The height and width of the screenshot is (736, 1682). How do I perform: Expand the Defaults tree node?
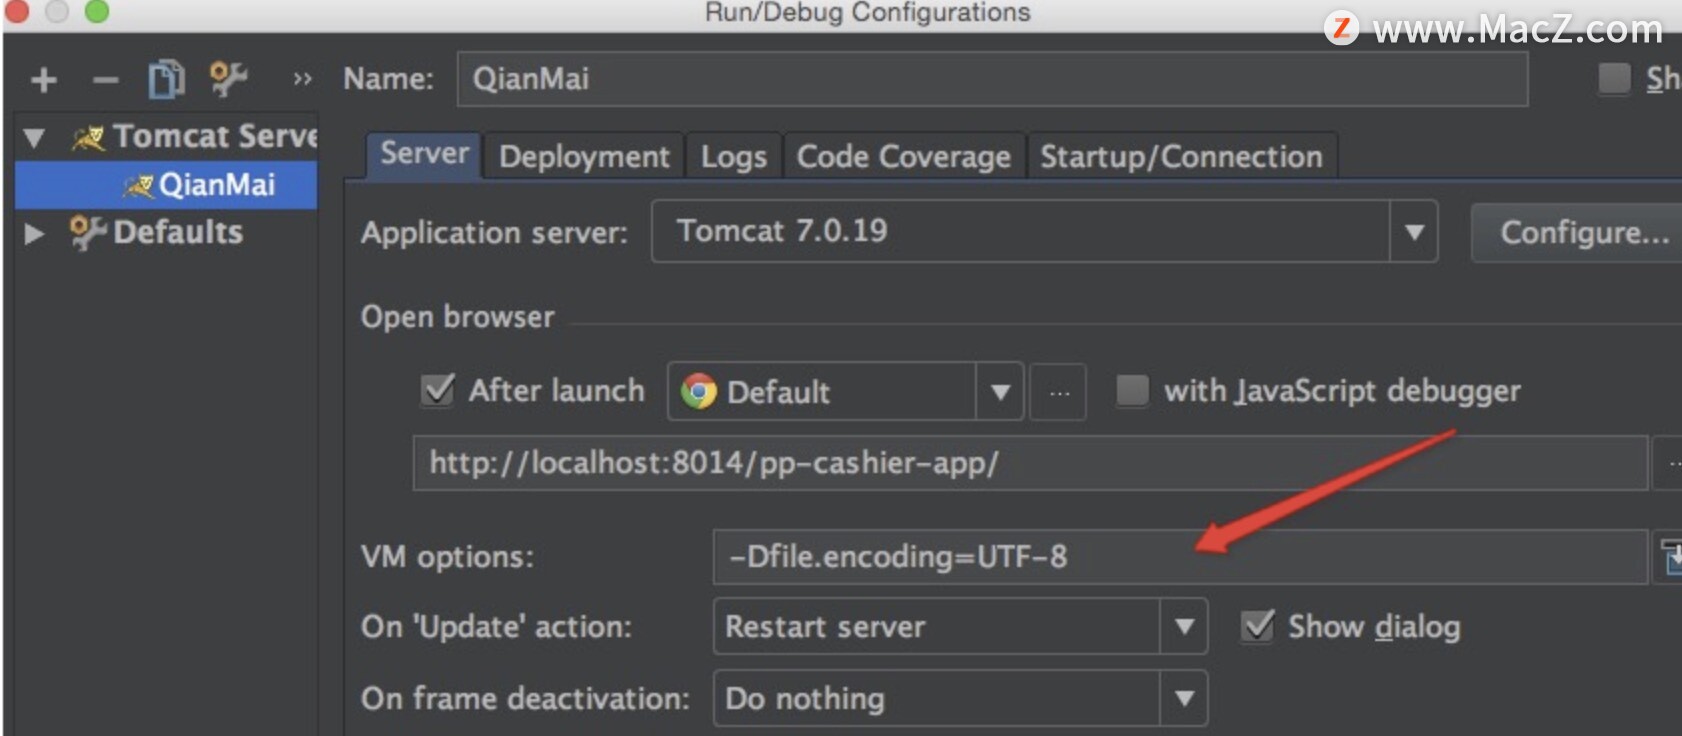point(34,233)
